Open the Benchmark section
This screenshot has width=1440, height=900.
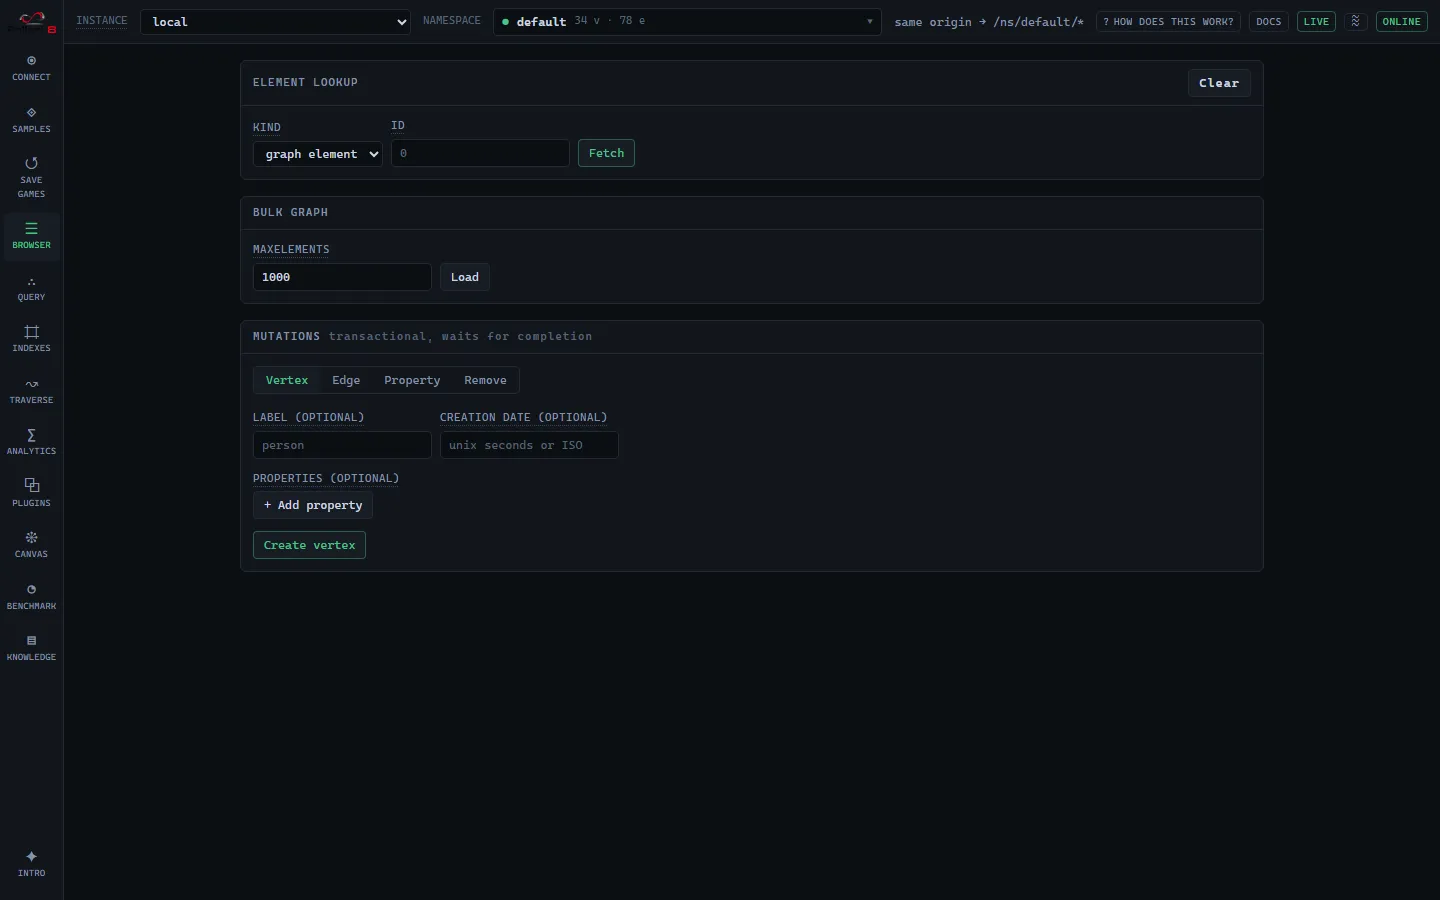(31, 597)
